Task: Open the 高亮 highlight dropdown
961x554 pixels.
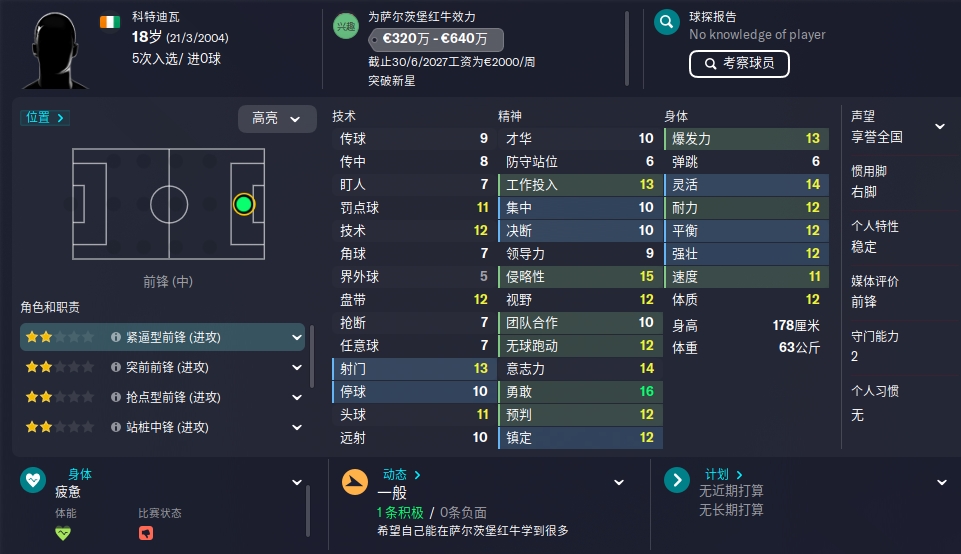Action: coord(277,118)
